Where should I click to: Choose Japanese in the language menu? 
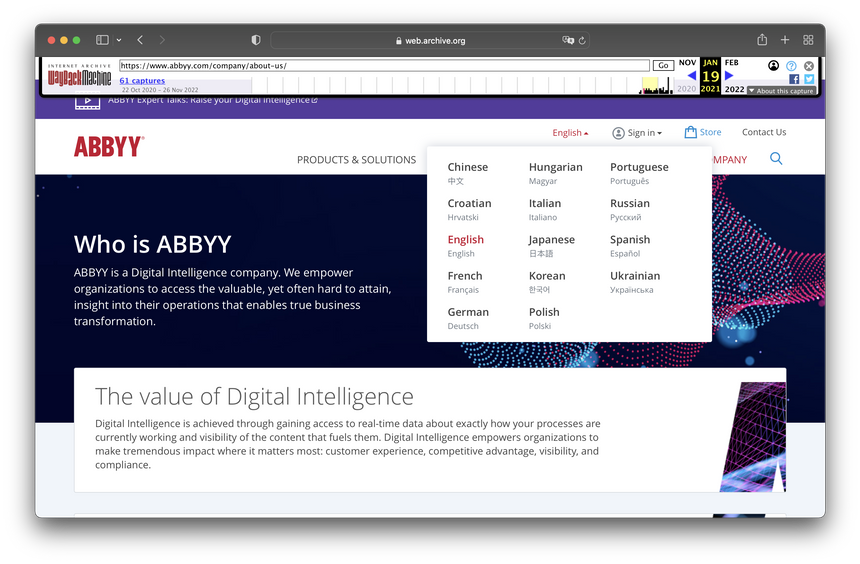tap(552, 240)
